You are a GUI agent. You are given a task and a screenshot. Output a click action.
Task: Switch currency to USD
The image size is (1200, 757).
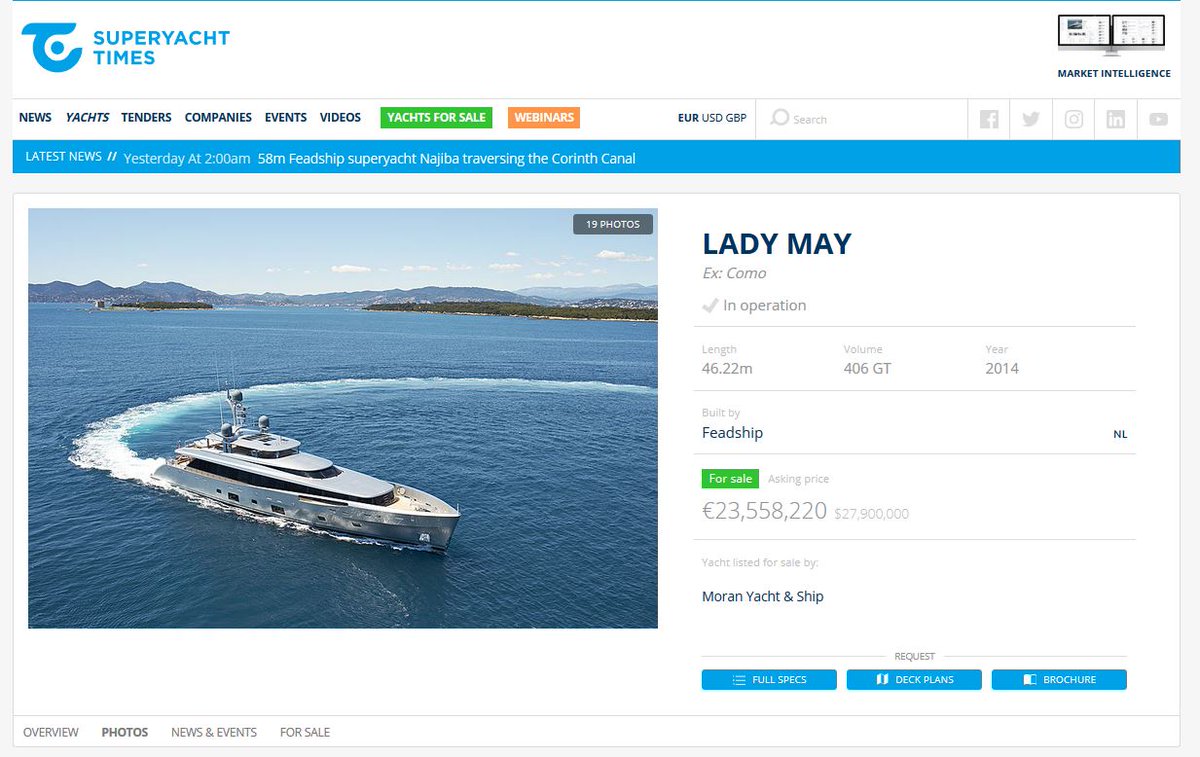pyautogui.click(x=712, y=118)
